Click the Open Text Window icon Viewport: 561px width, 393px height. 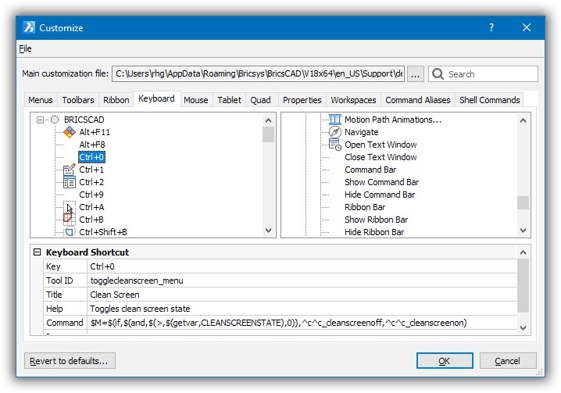point(335,145)
